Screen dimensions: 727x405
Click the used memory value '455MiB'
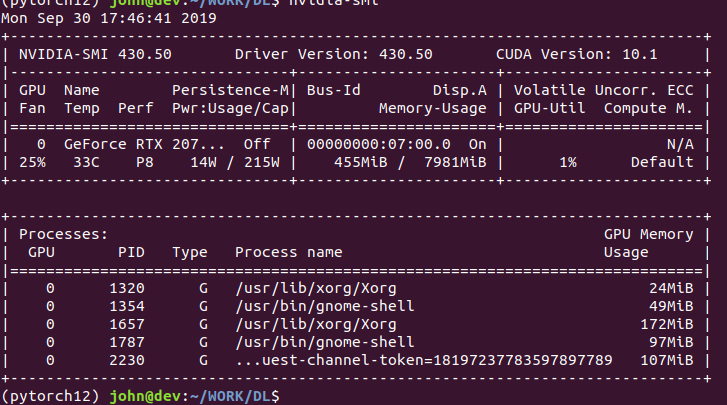point(360,162)
